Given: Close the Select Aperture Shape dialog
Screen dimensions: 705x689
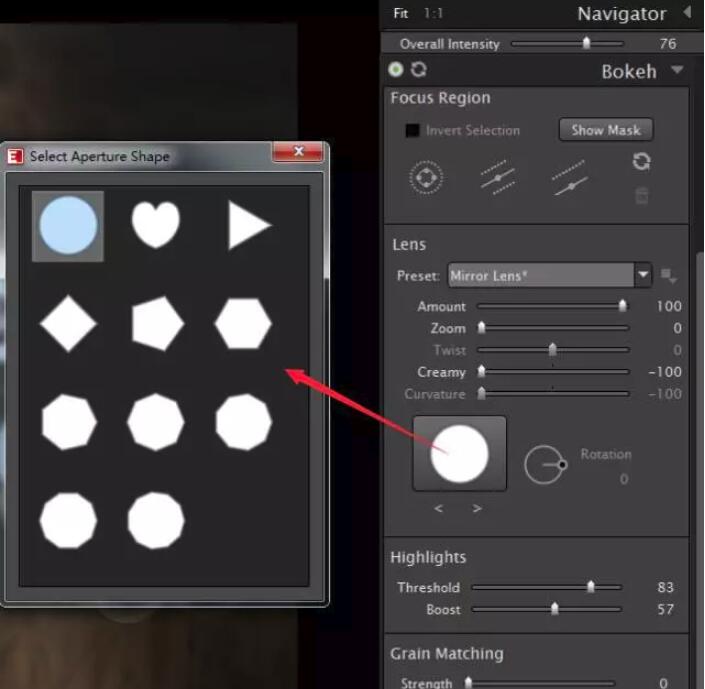Looking at the screenshot, I should (298, 152).
